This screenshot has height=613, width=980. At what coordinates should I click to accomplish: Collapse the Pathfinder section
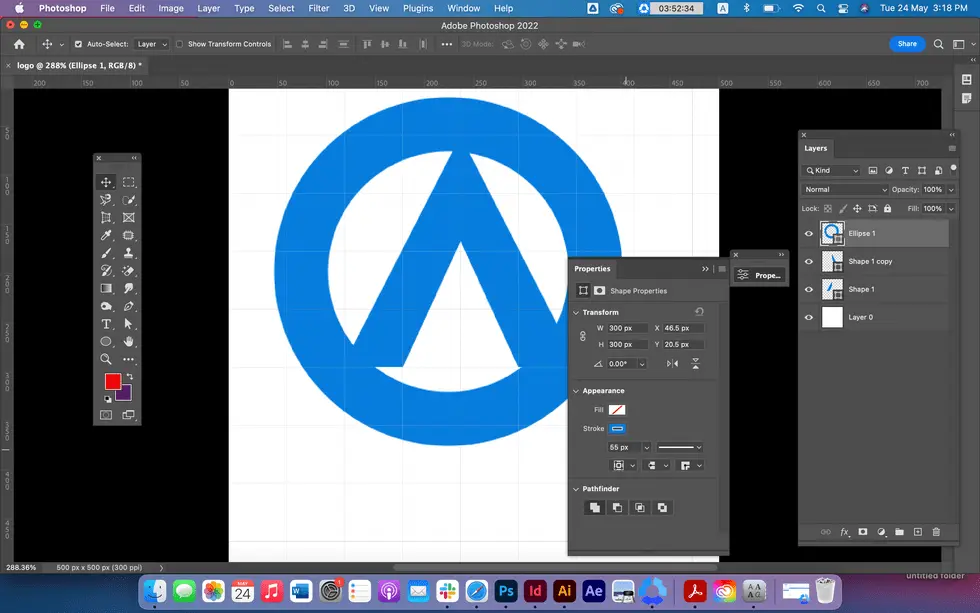[x=576, y=489]
